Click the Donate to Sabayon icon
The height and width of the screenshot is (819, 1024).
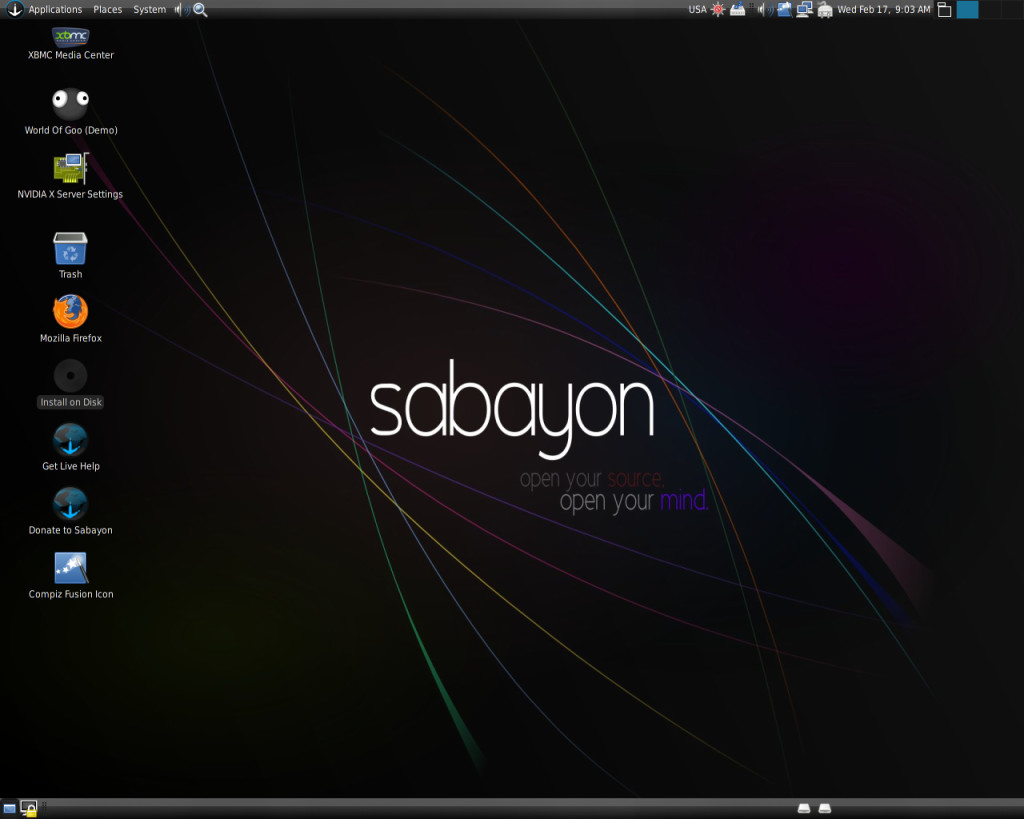pyautogui.click(x=70, y=504)
